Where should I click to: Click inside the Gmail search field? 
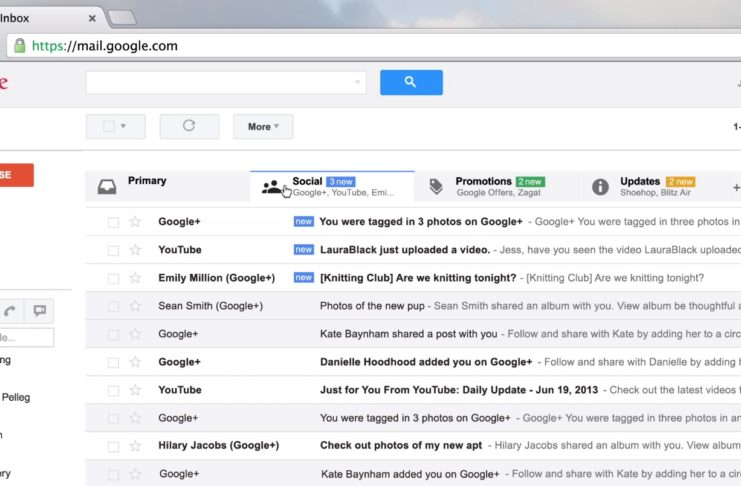pos(218,82)
